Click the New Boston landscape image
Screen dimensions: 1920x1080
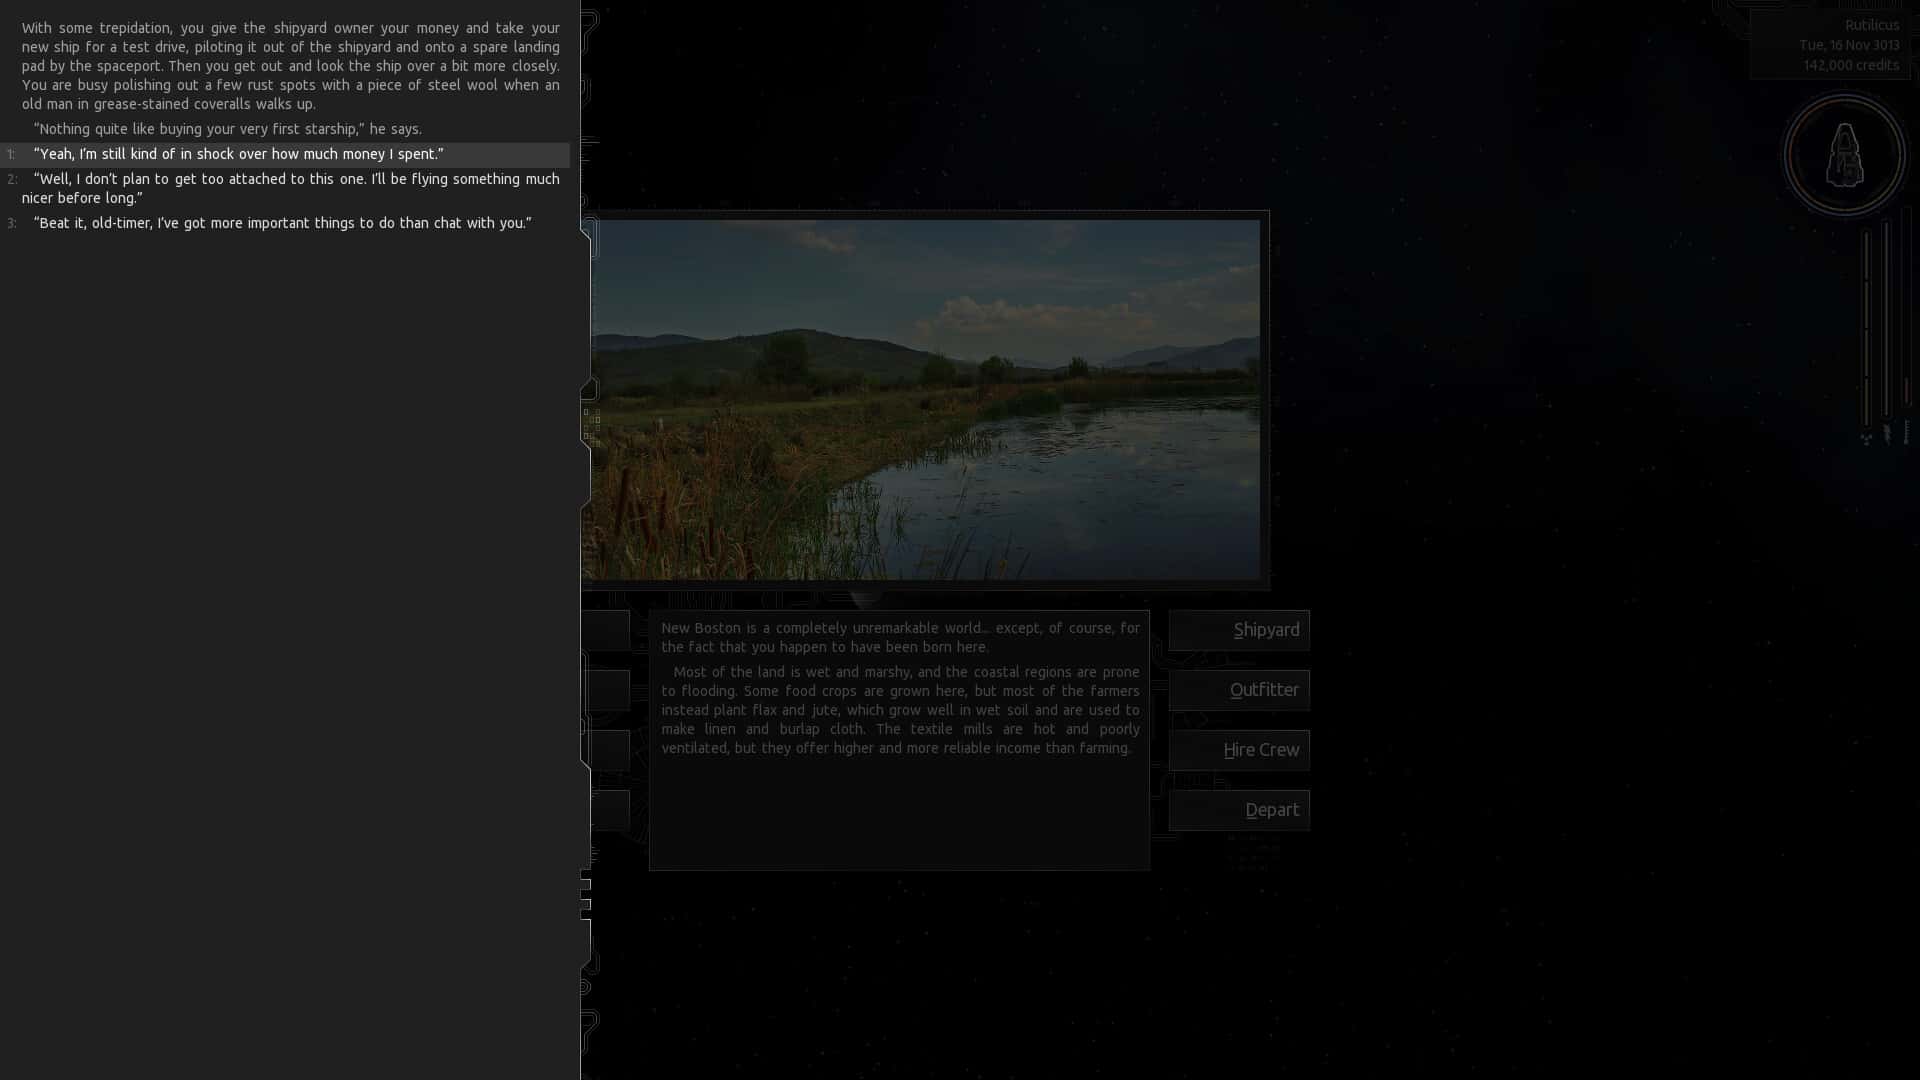point(930,400)
